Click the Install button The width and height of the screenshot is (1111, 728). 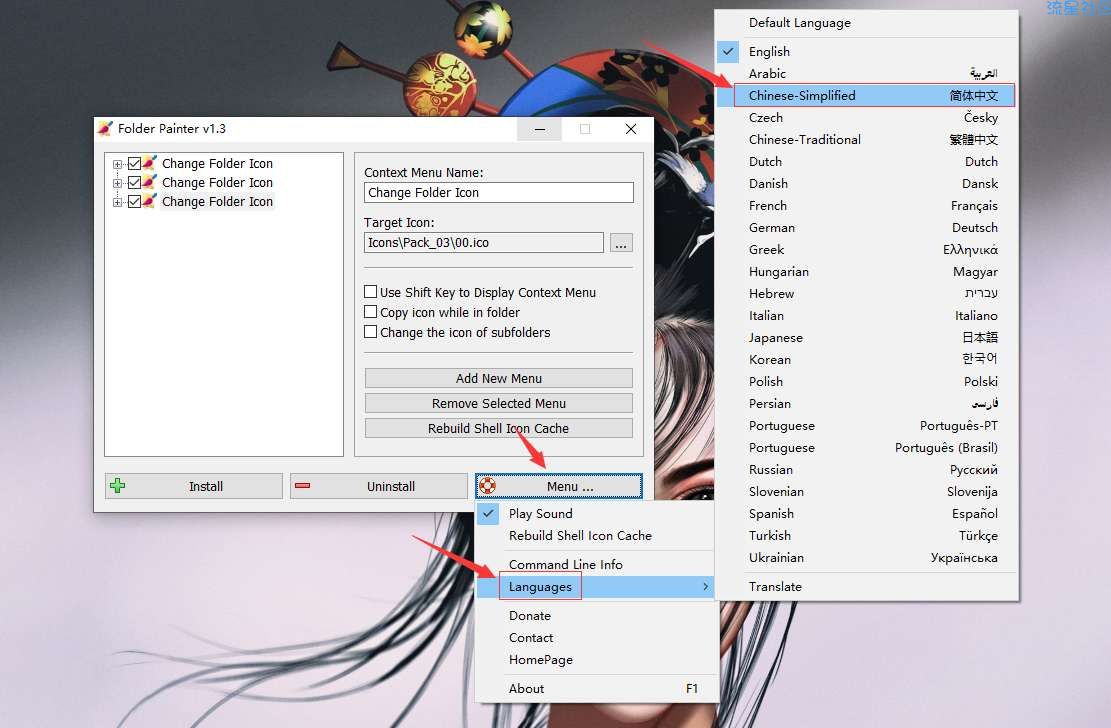[193, 486]
